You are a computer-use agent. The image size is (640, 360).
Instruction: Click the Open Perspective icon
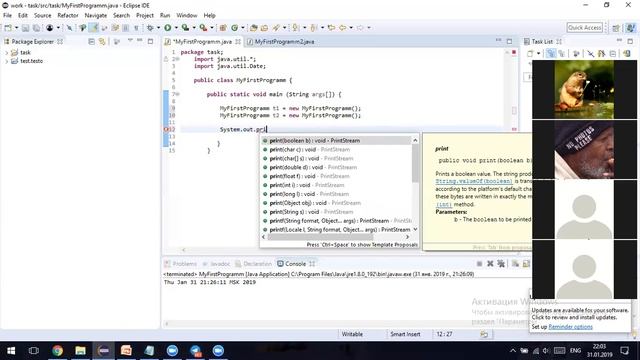point(616,28)
